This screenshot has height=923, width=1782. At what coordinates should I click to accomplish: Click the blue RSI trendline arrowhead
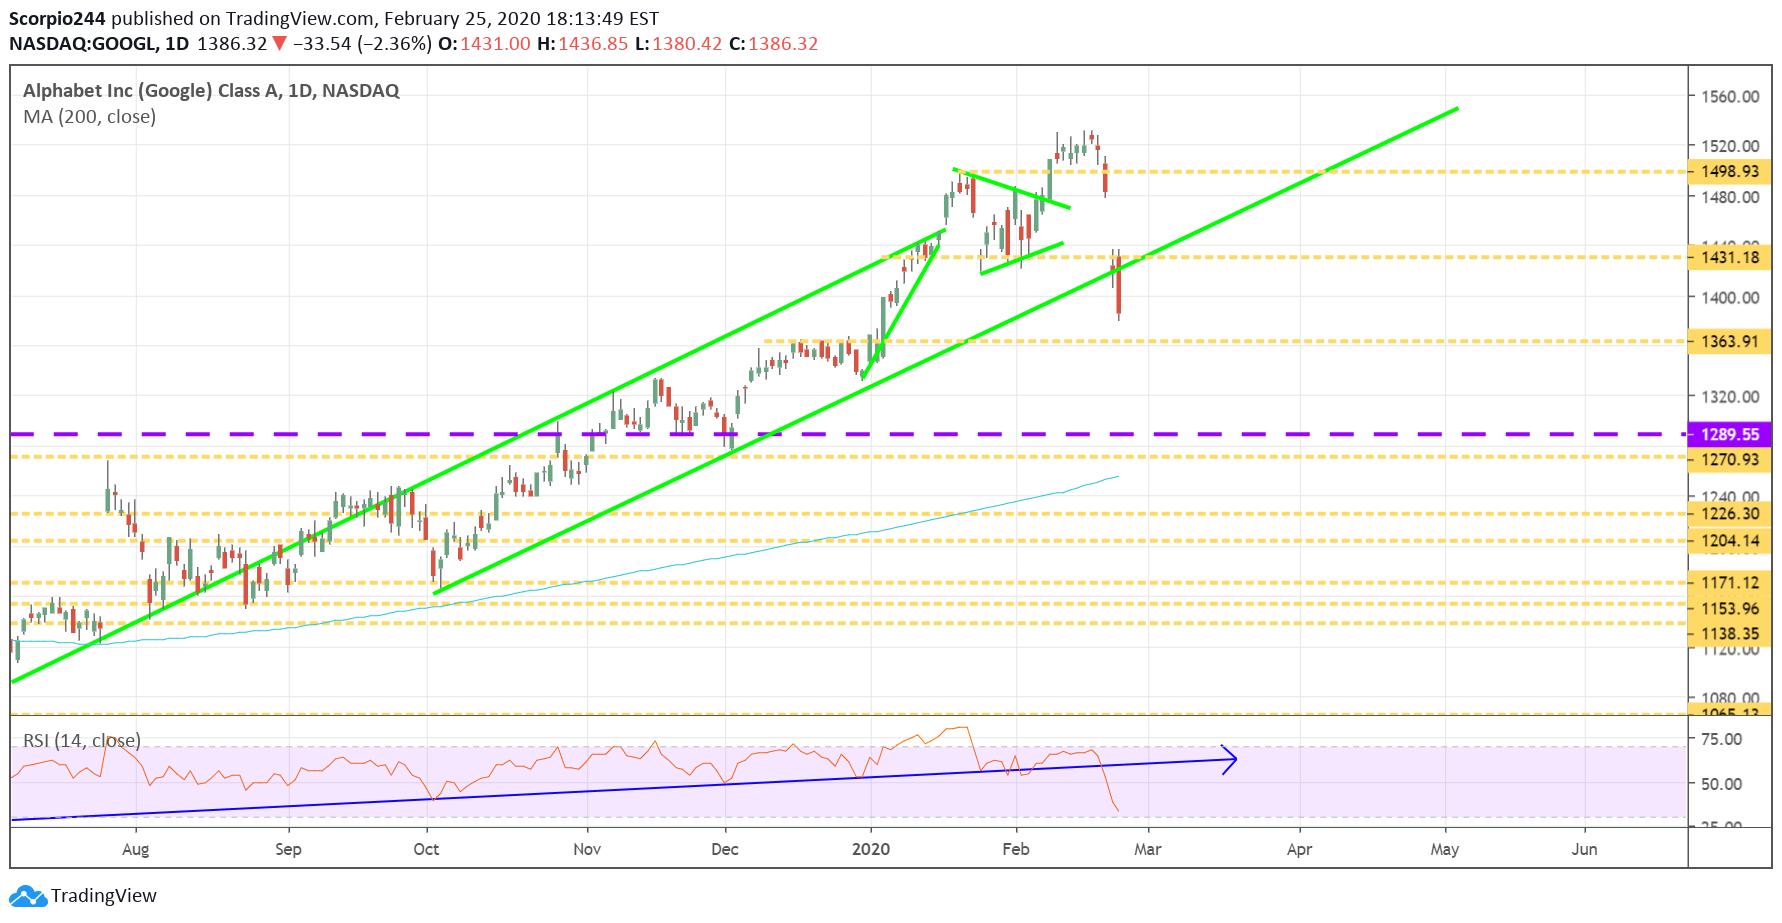click(x=1230, y=760)
